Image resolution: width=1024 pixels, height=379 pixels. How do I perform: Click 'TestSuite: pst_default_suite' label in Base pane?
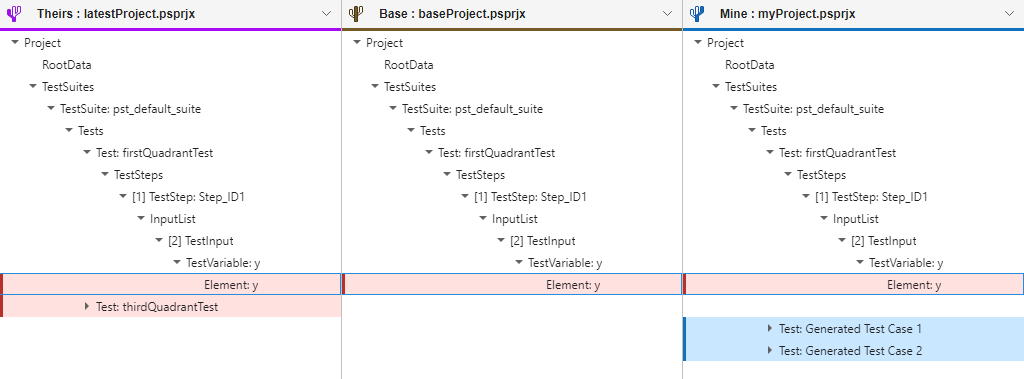[472, 108]
